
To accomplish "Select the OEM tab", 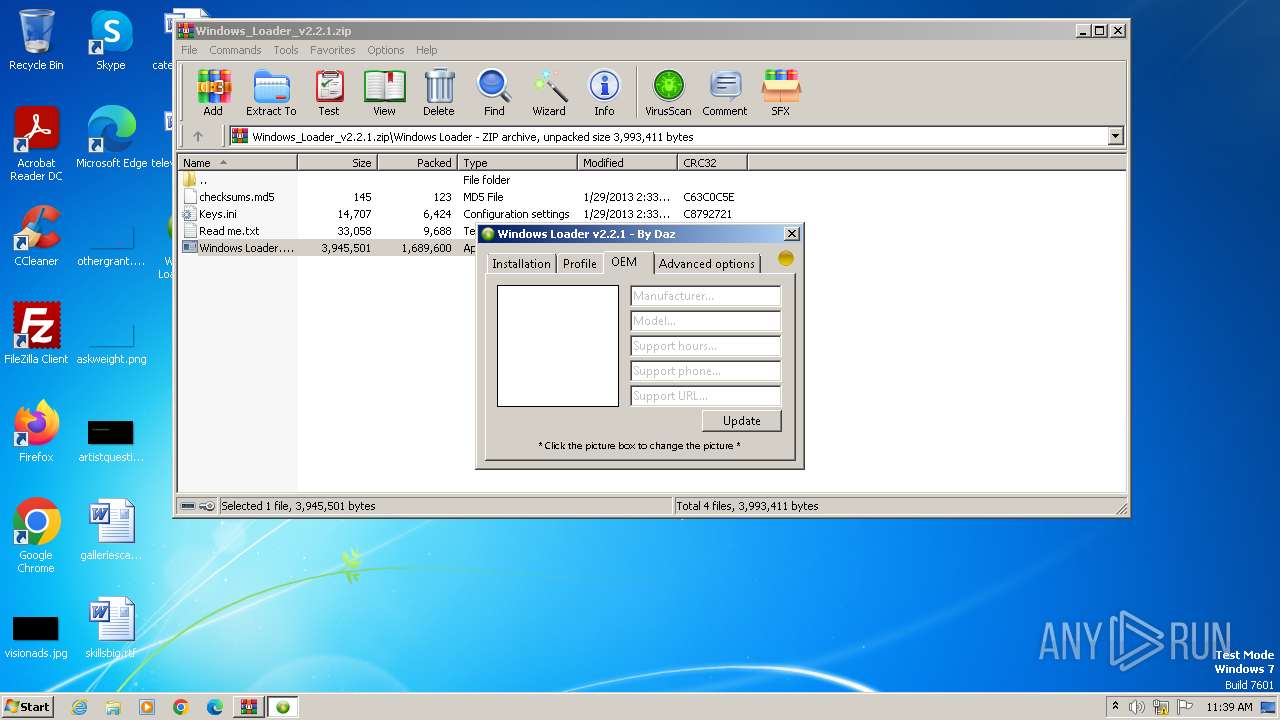I will click(624, 262).
